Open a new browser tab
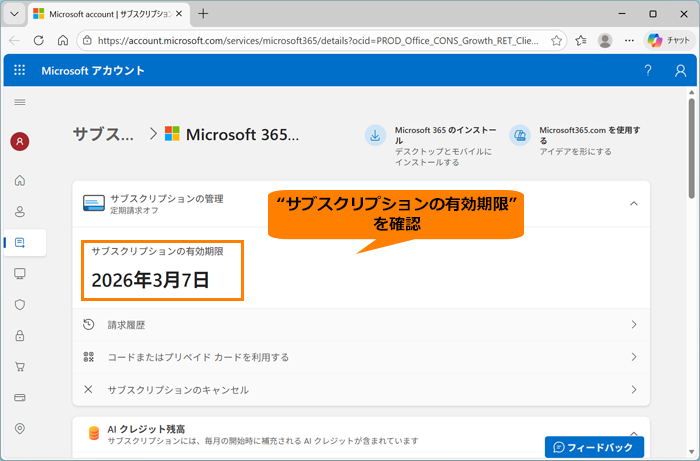 click(x=203, y=14)
